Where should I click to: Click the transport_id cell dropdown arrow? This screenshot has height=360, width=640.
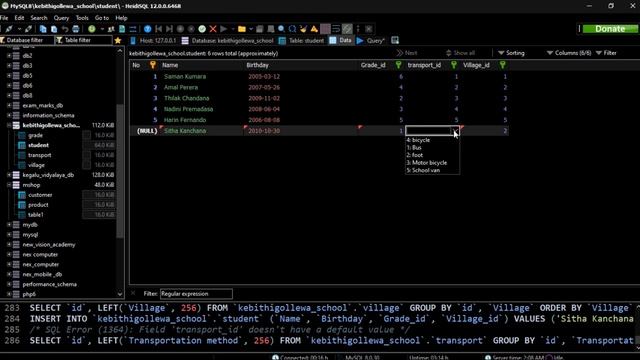pos(455,131)
